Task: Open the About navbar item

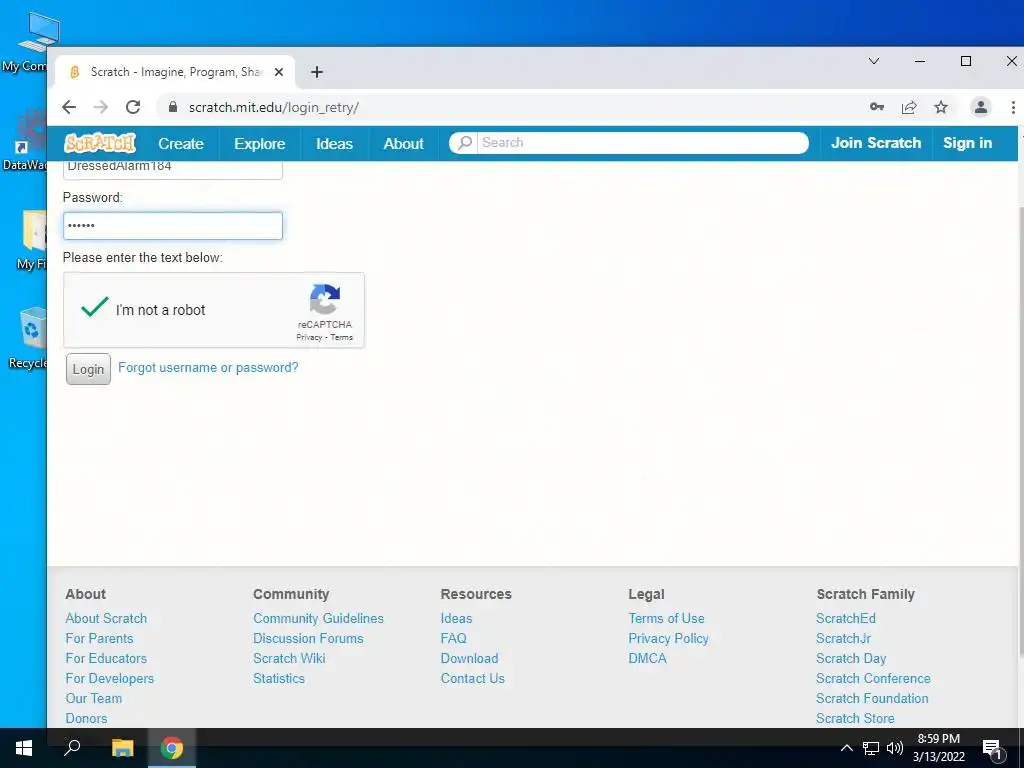Action: pyautogui.click(x=404, y=144)
